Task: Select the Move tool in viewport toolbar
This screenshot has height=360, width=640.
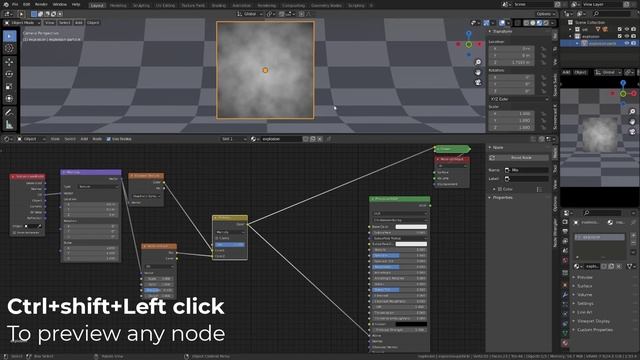Action: click(x=9, y=62)
